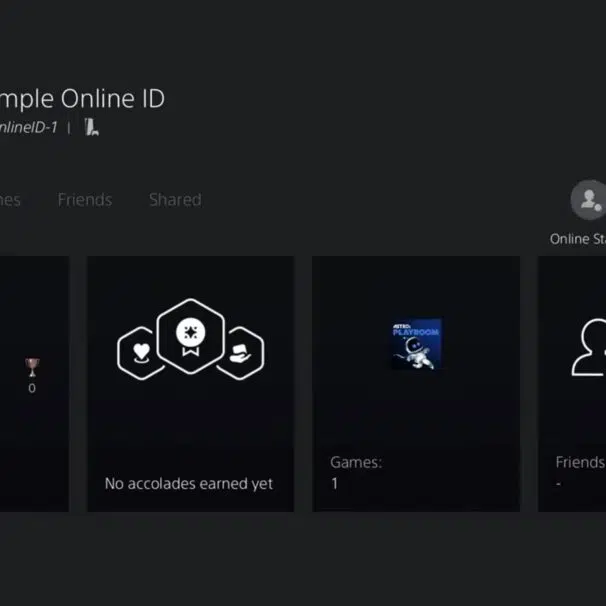Click the "Games:" label in the games card
The image size is (606, 606).
tap(356, 463)
